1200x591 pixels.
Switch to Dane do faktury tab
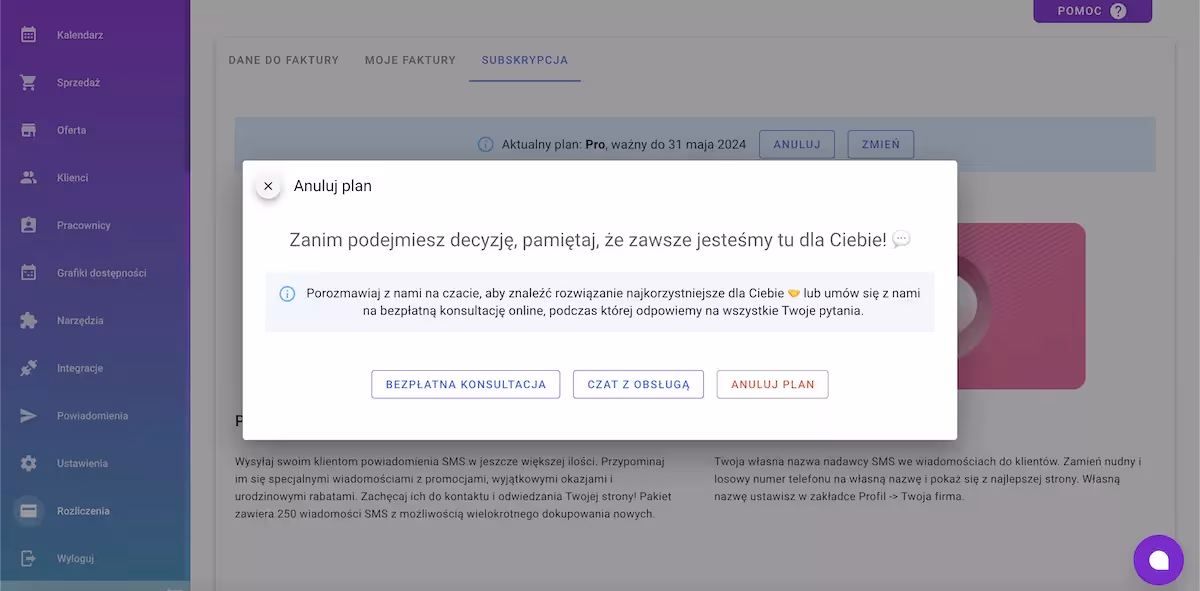pos(283,60)
